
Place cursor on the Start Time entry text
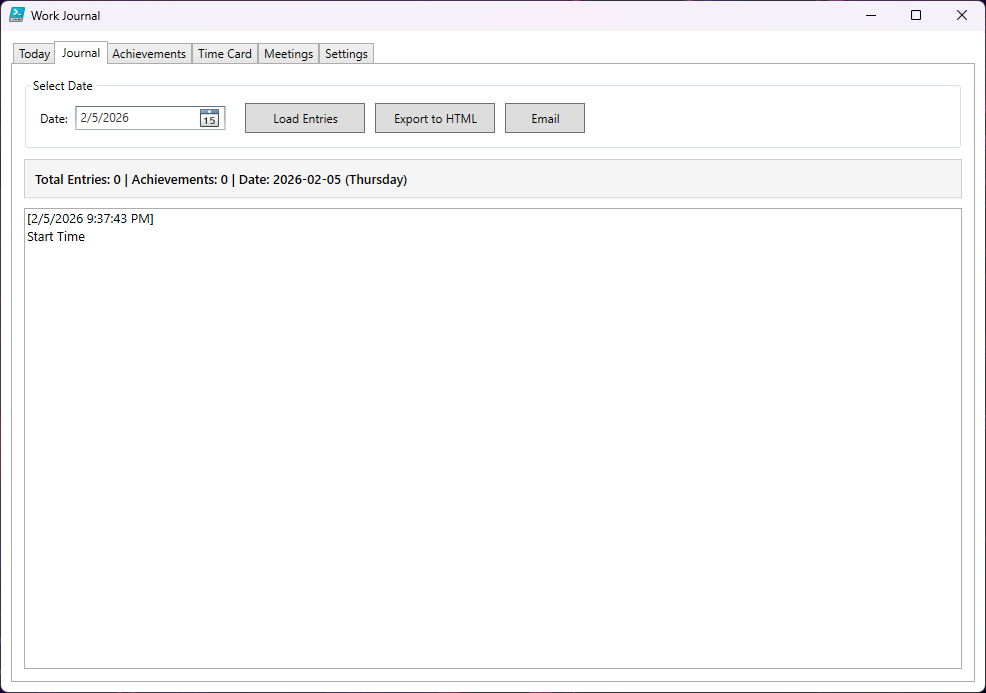(x=56, y=237)
